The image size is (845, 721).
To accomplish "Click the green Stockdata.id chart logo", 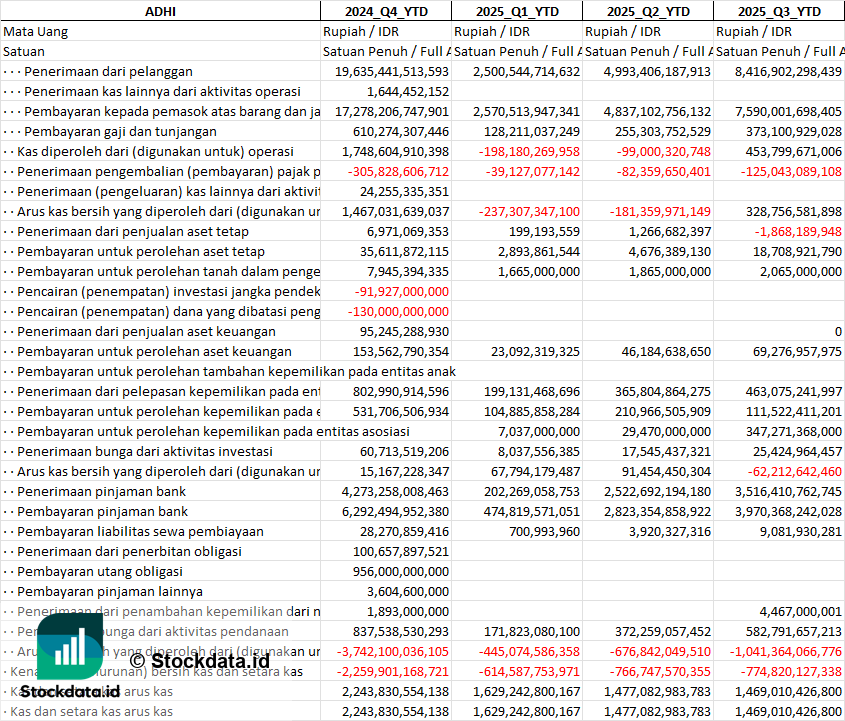I will [x=70, y=645].
